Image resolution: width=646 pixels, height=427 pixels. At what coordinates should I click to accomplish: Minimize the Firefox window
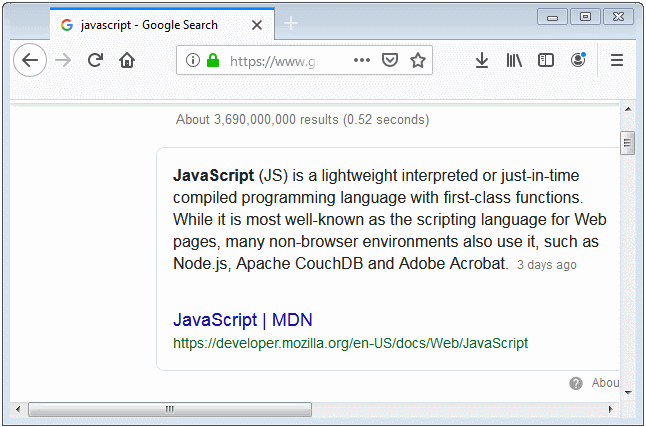pyautogui.click(x=552, y=17)
